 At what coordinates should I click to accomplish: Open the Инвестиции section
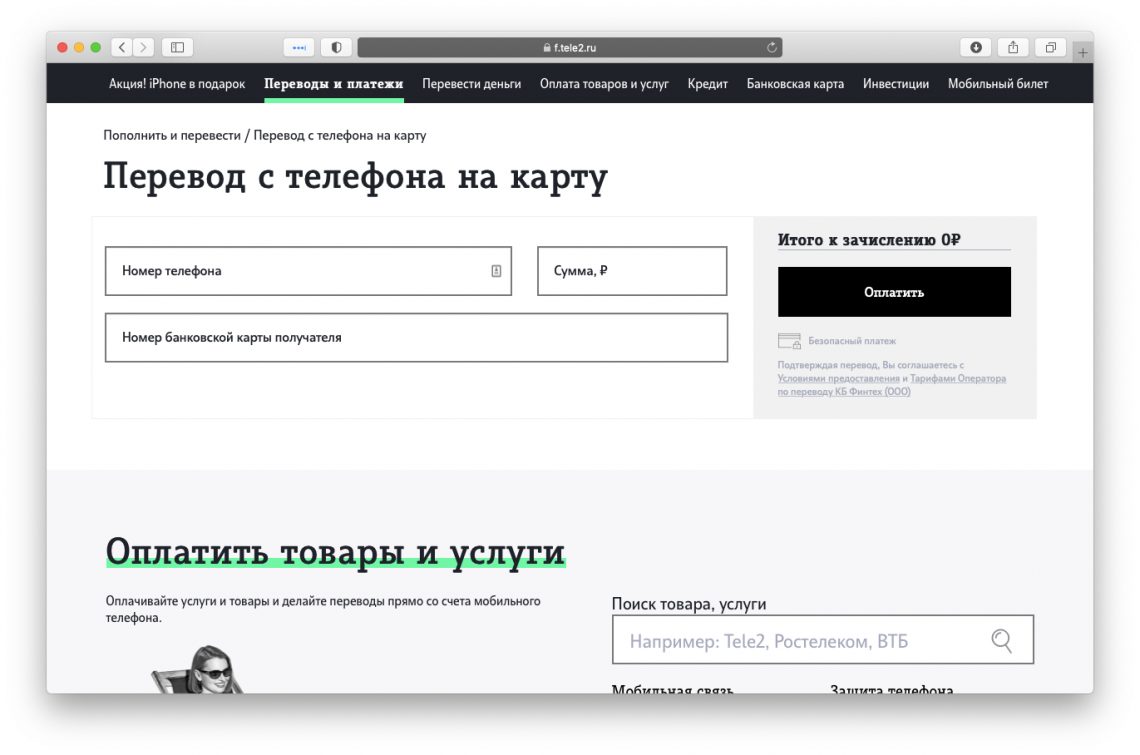(x=896, y=84)
